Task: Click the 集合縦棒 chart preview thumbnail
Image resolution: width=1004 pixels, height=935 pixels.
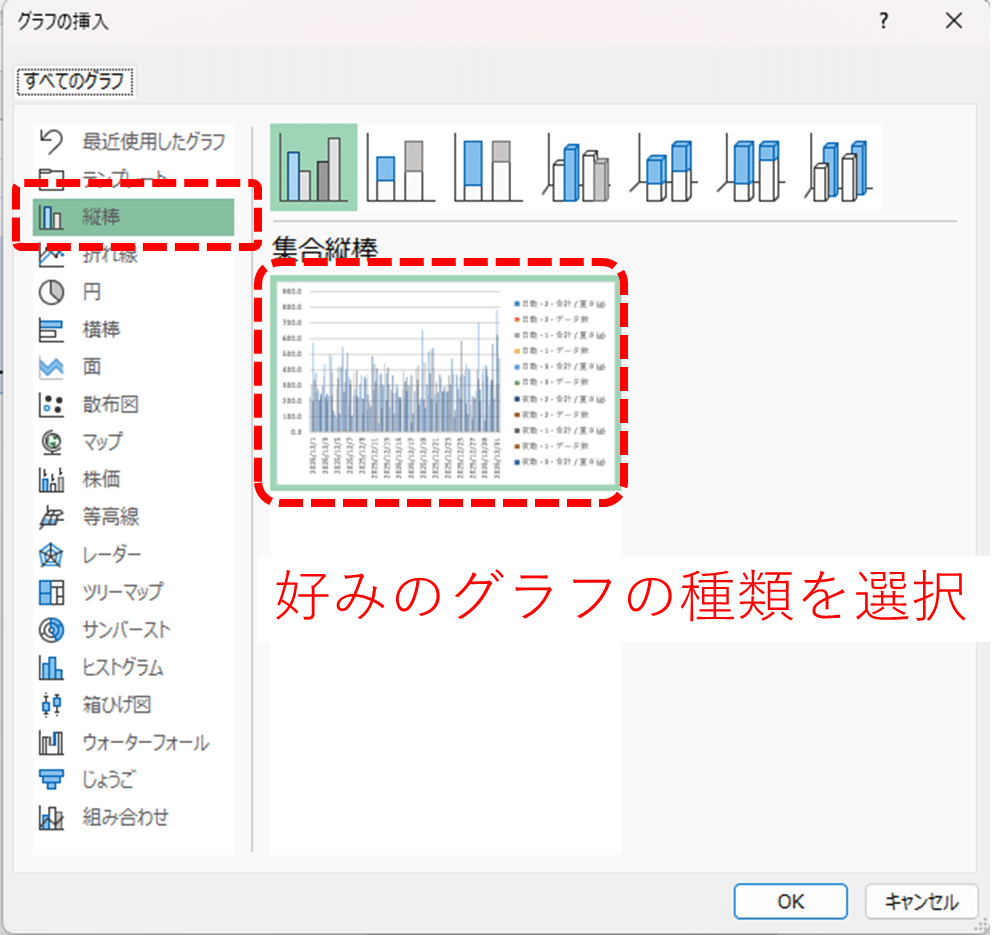Action: (445, 382)
